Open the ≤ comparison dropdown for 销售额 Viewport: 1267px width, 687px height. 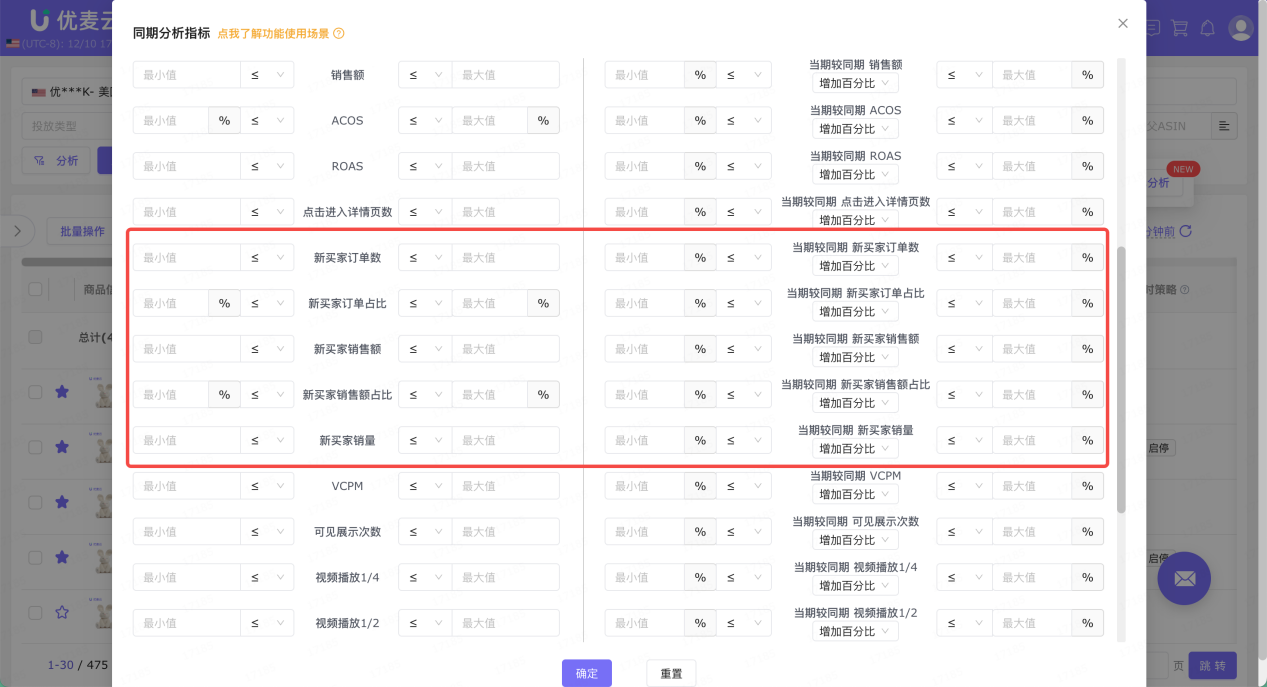[266, 74]
